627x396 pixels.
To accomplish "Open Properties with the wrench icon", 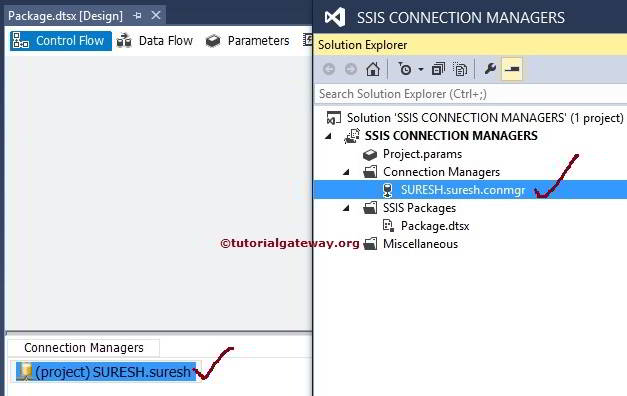I will pos(490,69).
